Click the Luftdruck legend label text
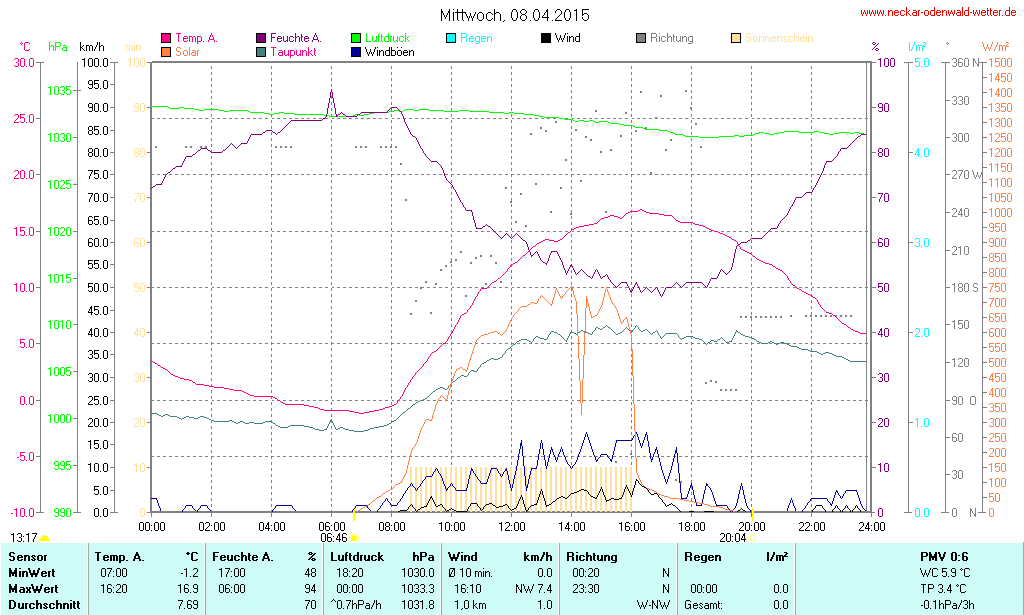 pos(387,39)
